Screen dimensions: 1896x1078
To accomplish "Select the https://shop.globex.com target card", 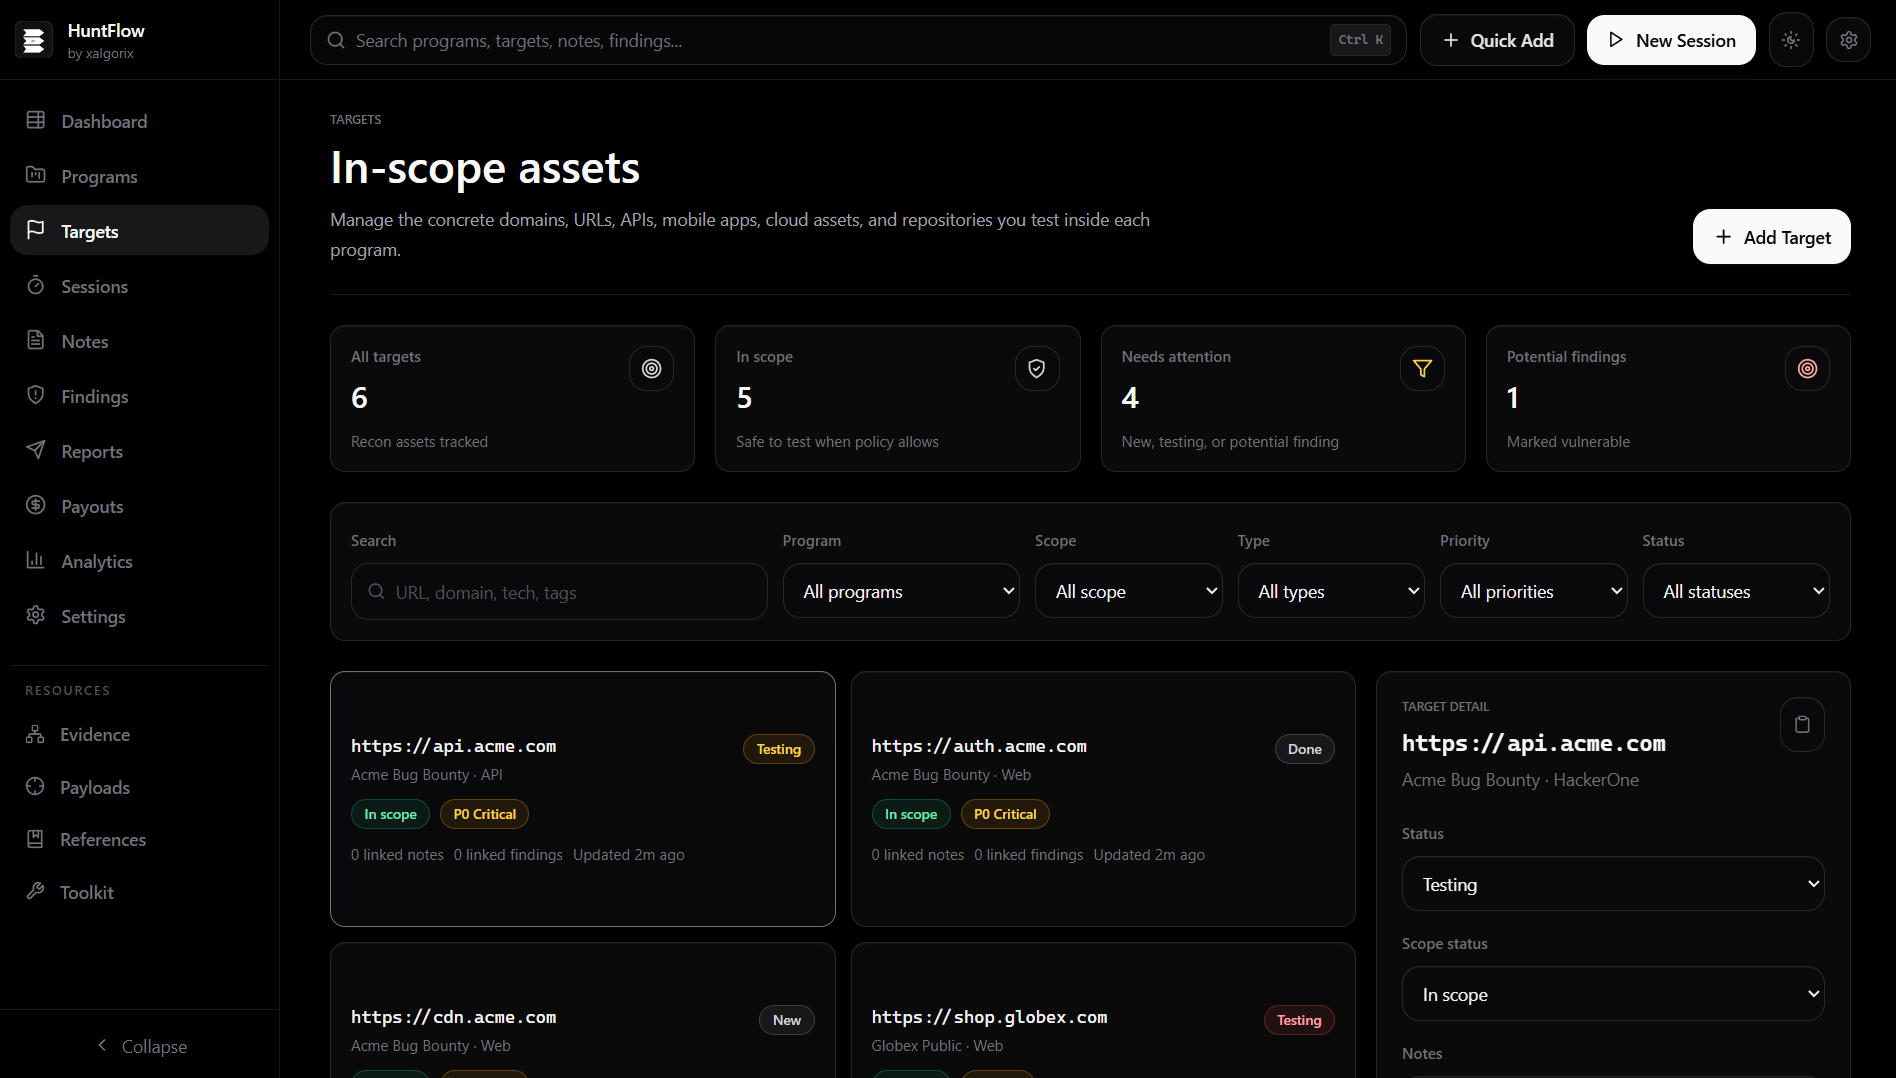I will point(1103,1010).
